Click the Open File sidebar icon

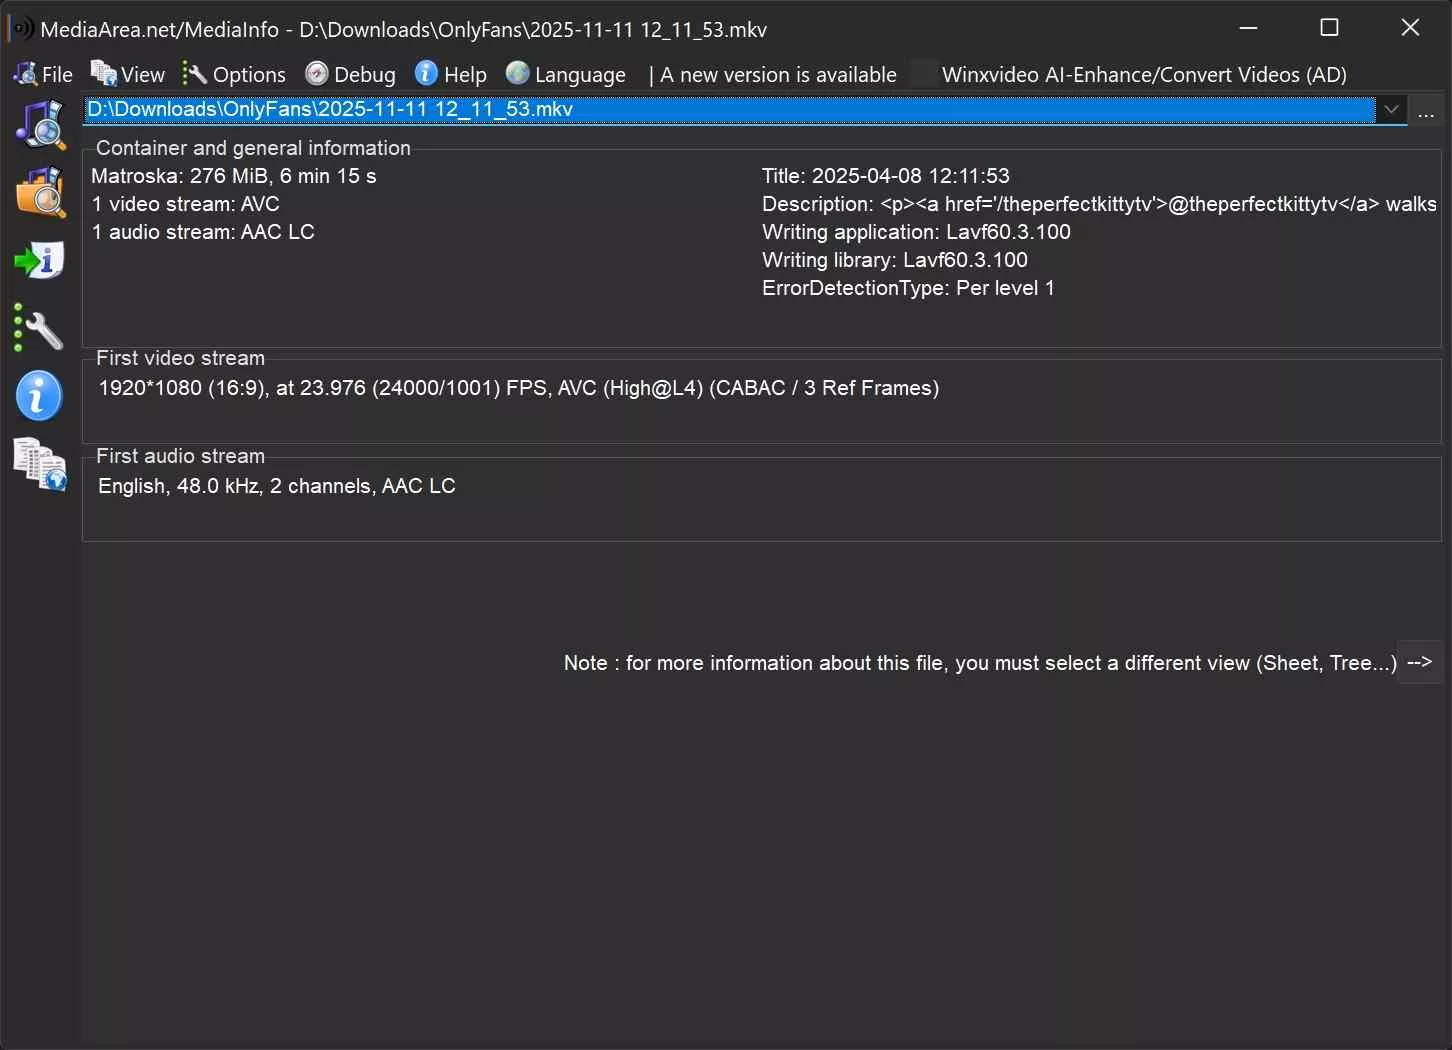pyautogui.click(x=40, y=125)
